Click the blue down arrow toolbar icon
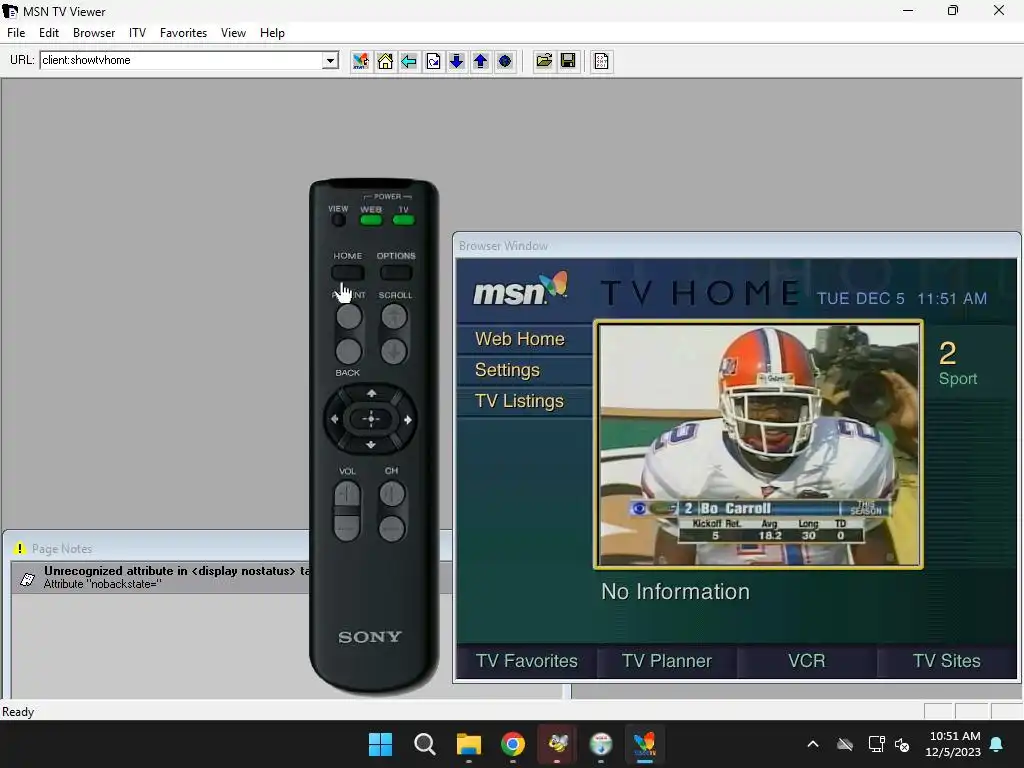Screen dimensions: 1024x768 click(x=456, y=61)
